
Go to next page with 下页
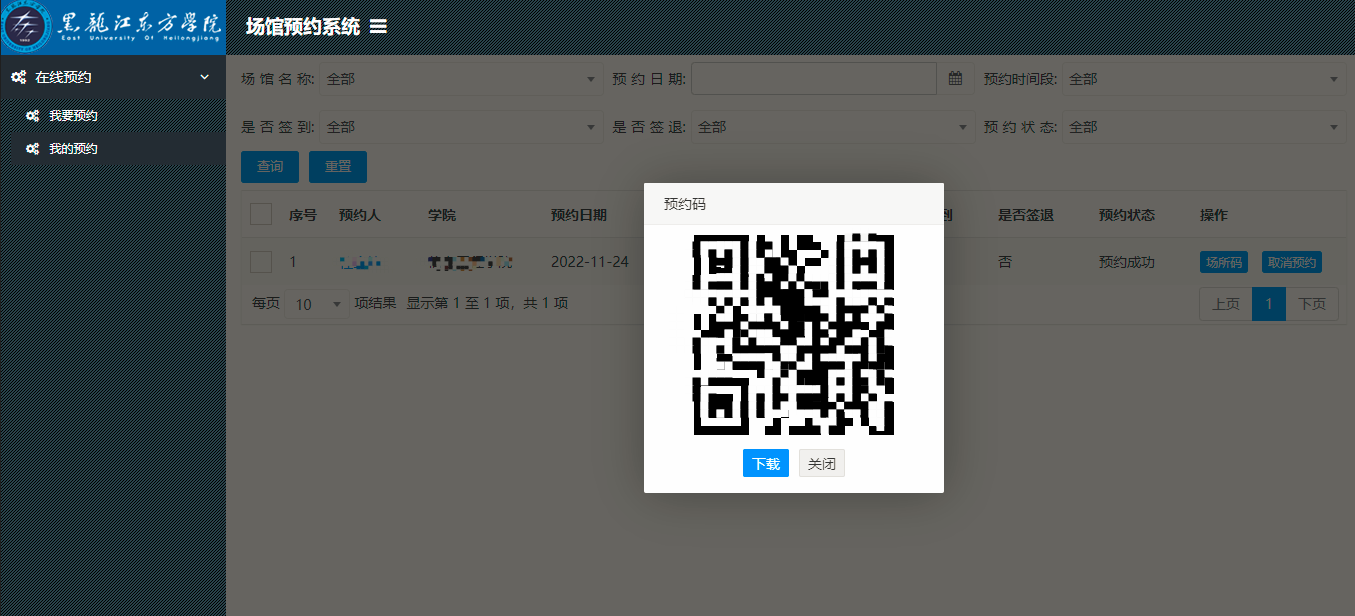coord(1312,304)
